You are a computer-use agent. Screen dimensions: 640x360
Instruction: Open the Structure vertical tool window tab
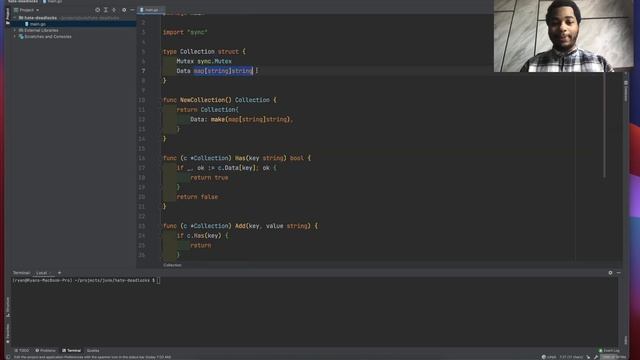pyautogui.click(x=7, y=307)
